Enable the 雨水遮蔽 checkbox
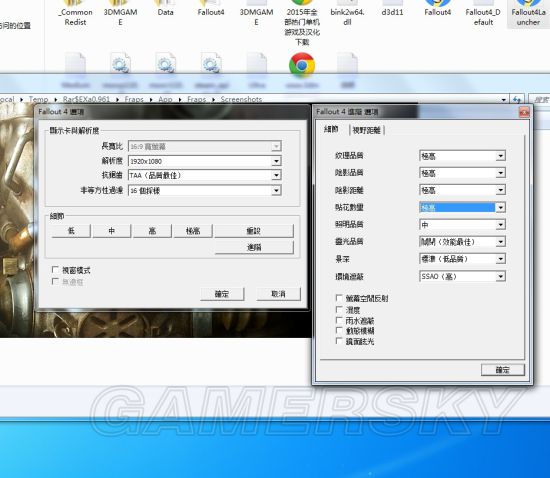This screenshot has height=478, width=550. (339, 320)
